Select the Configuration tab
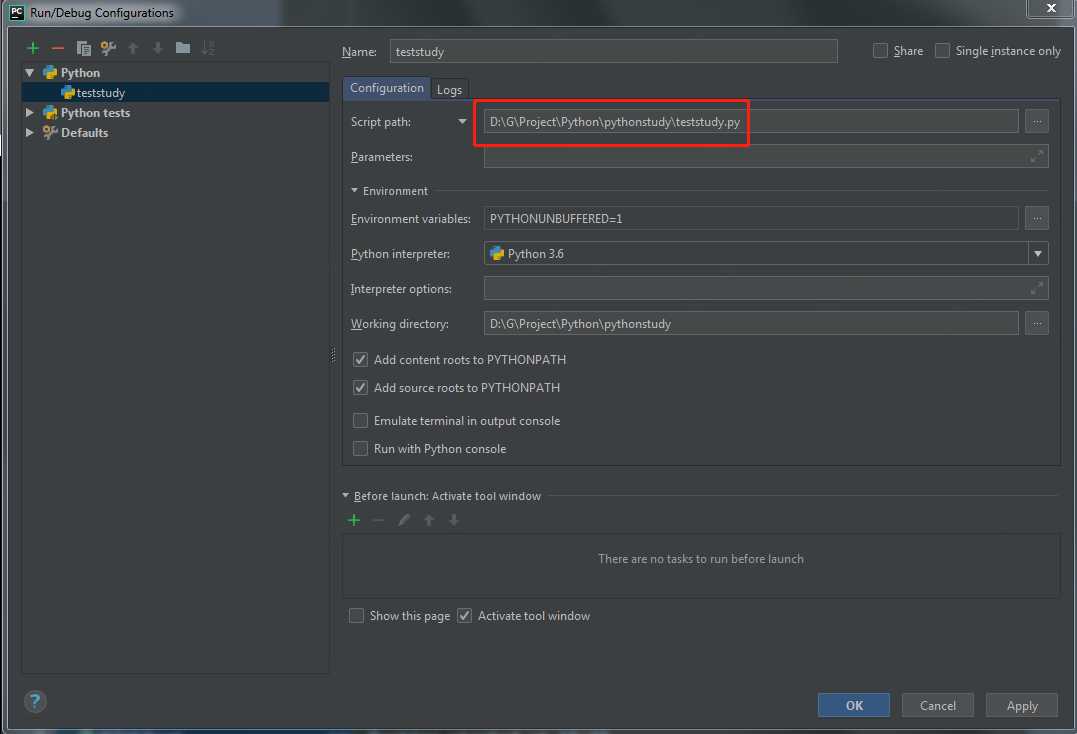 click(387, 88)
